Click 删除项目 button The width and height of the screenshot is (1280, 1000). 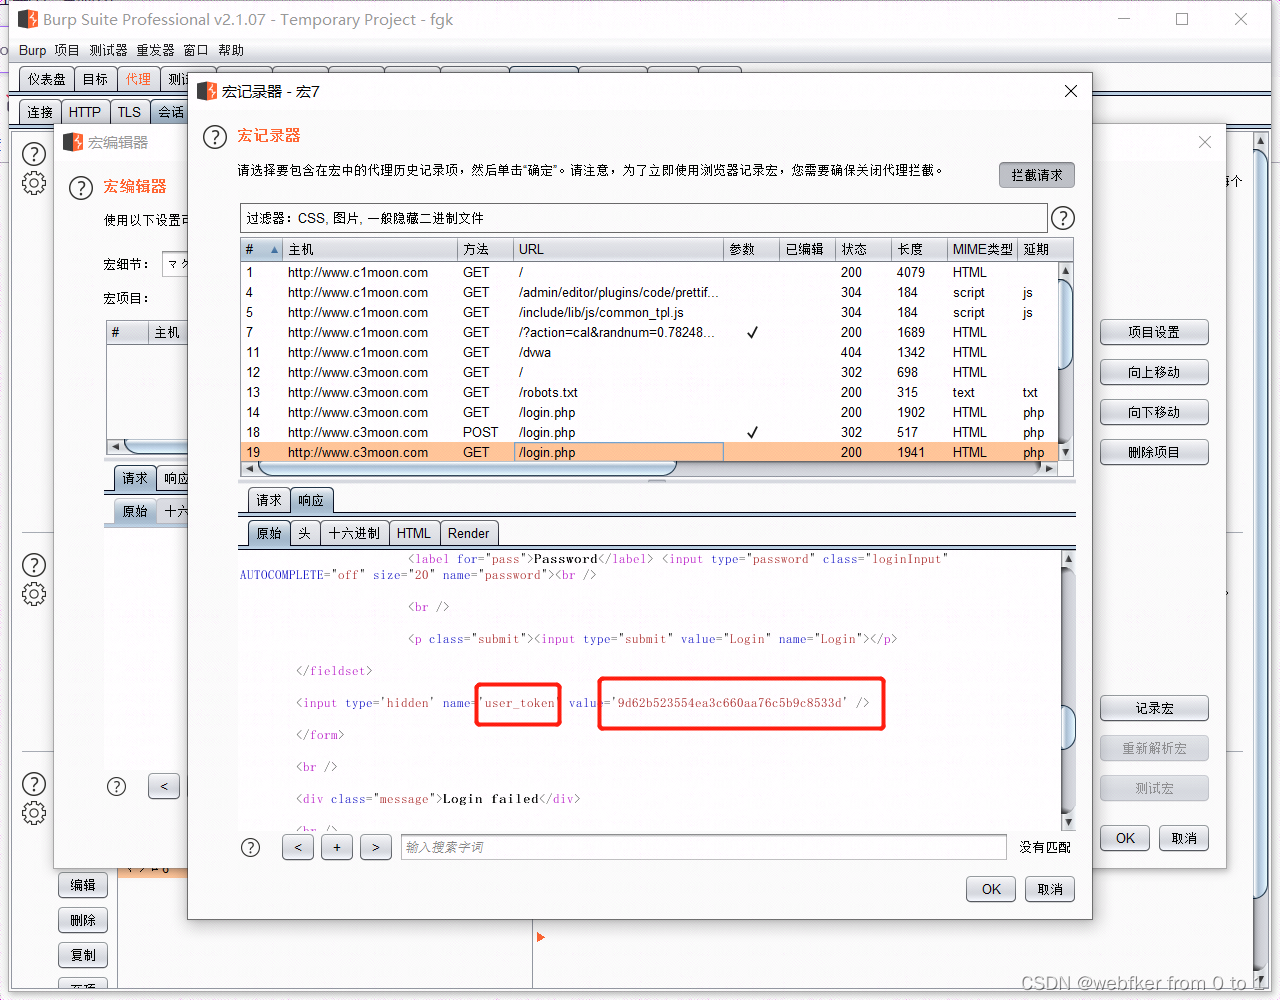[x=1154, y=452]
